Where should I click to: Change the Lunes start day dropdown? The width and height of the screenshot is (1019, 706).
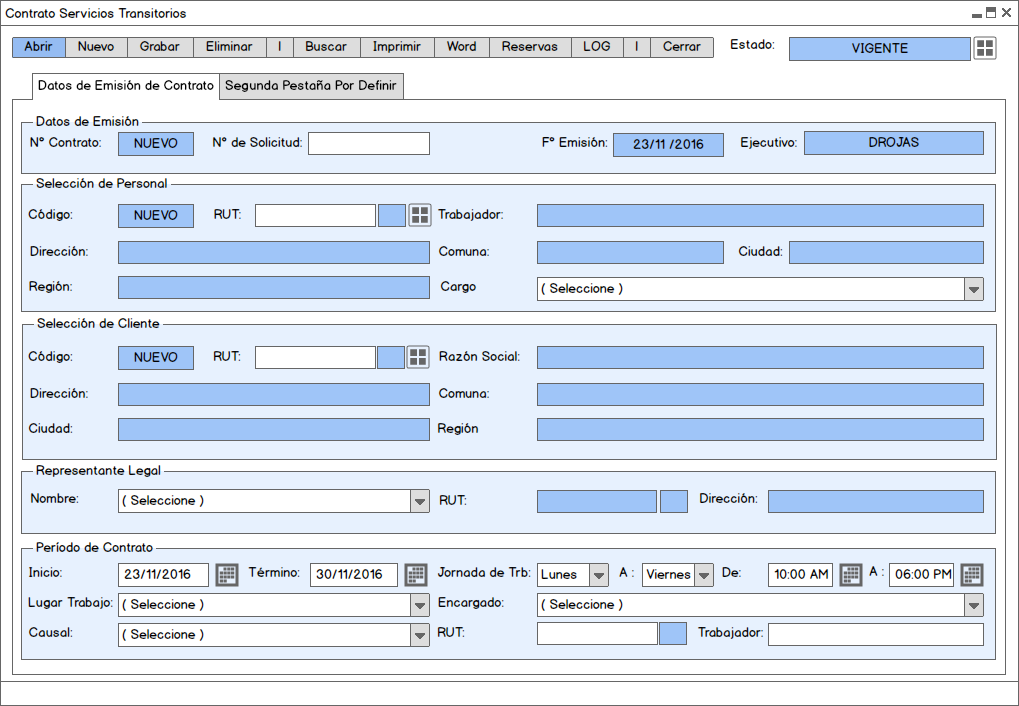[x=598, y=575]
